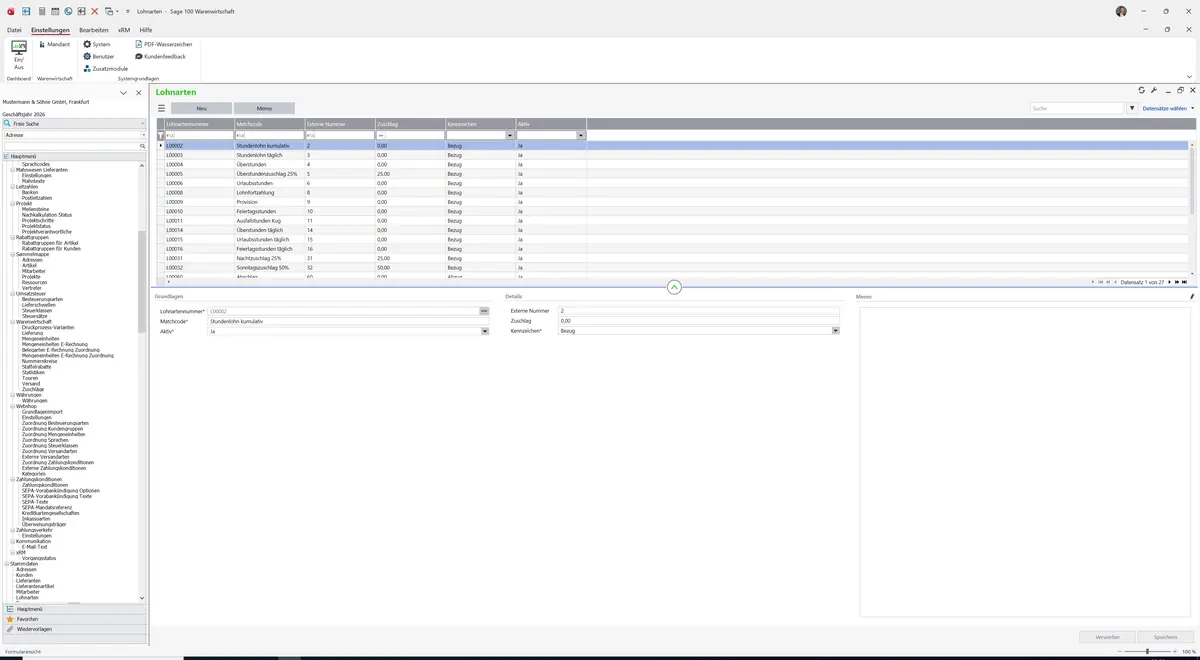Open PDF-Wasserzeichen settings
The image size is (1200, 660).
[164, 45]
